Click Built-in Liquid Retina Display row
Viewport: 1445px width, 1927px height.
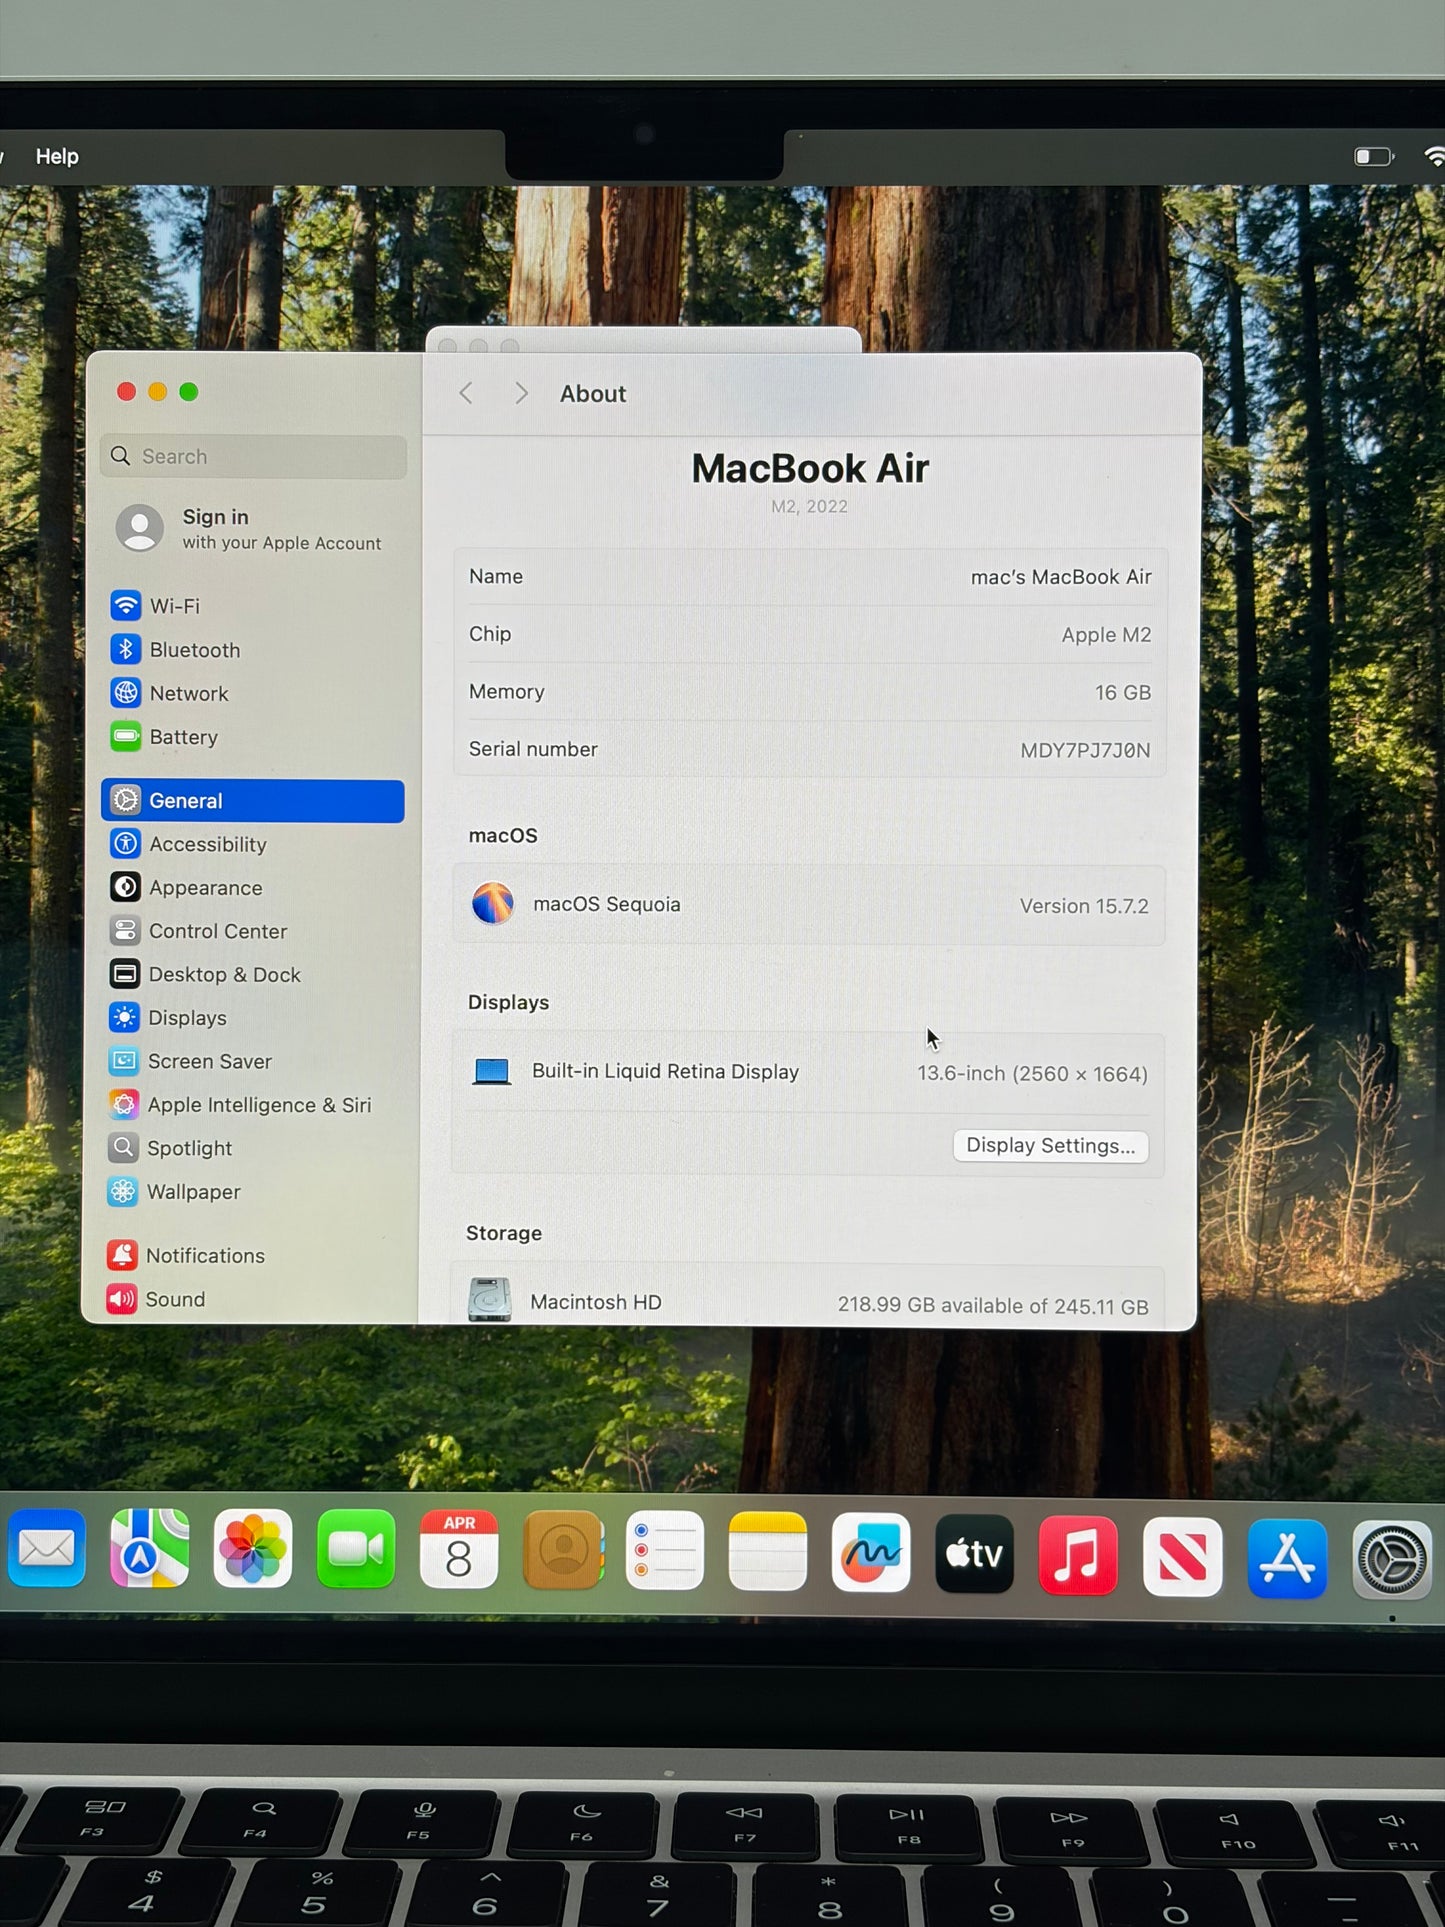coord(809,1073)
